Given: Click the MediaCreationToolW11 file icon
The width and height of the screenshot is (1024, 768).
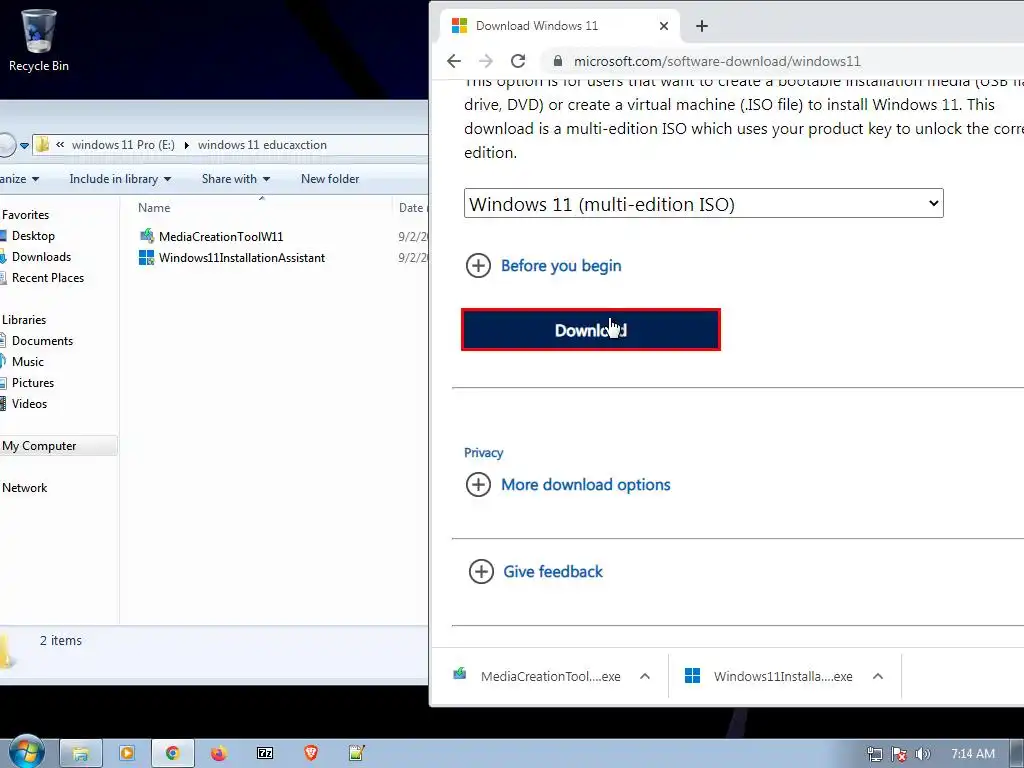Looking at the screenshot, I should [x=146, y=236].
